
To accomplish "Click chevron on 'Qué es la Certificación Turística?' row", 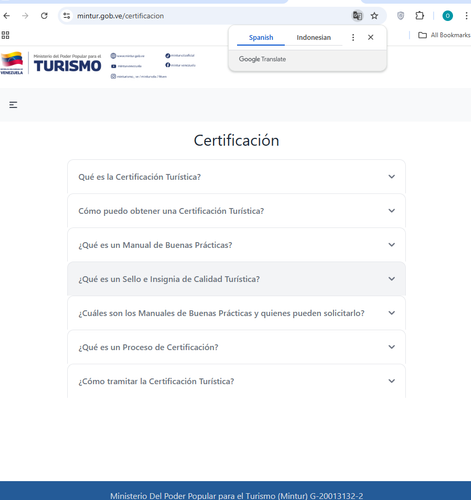I will pyautogui.click(x=392, y=176).
